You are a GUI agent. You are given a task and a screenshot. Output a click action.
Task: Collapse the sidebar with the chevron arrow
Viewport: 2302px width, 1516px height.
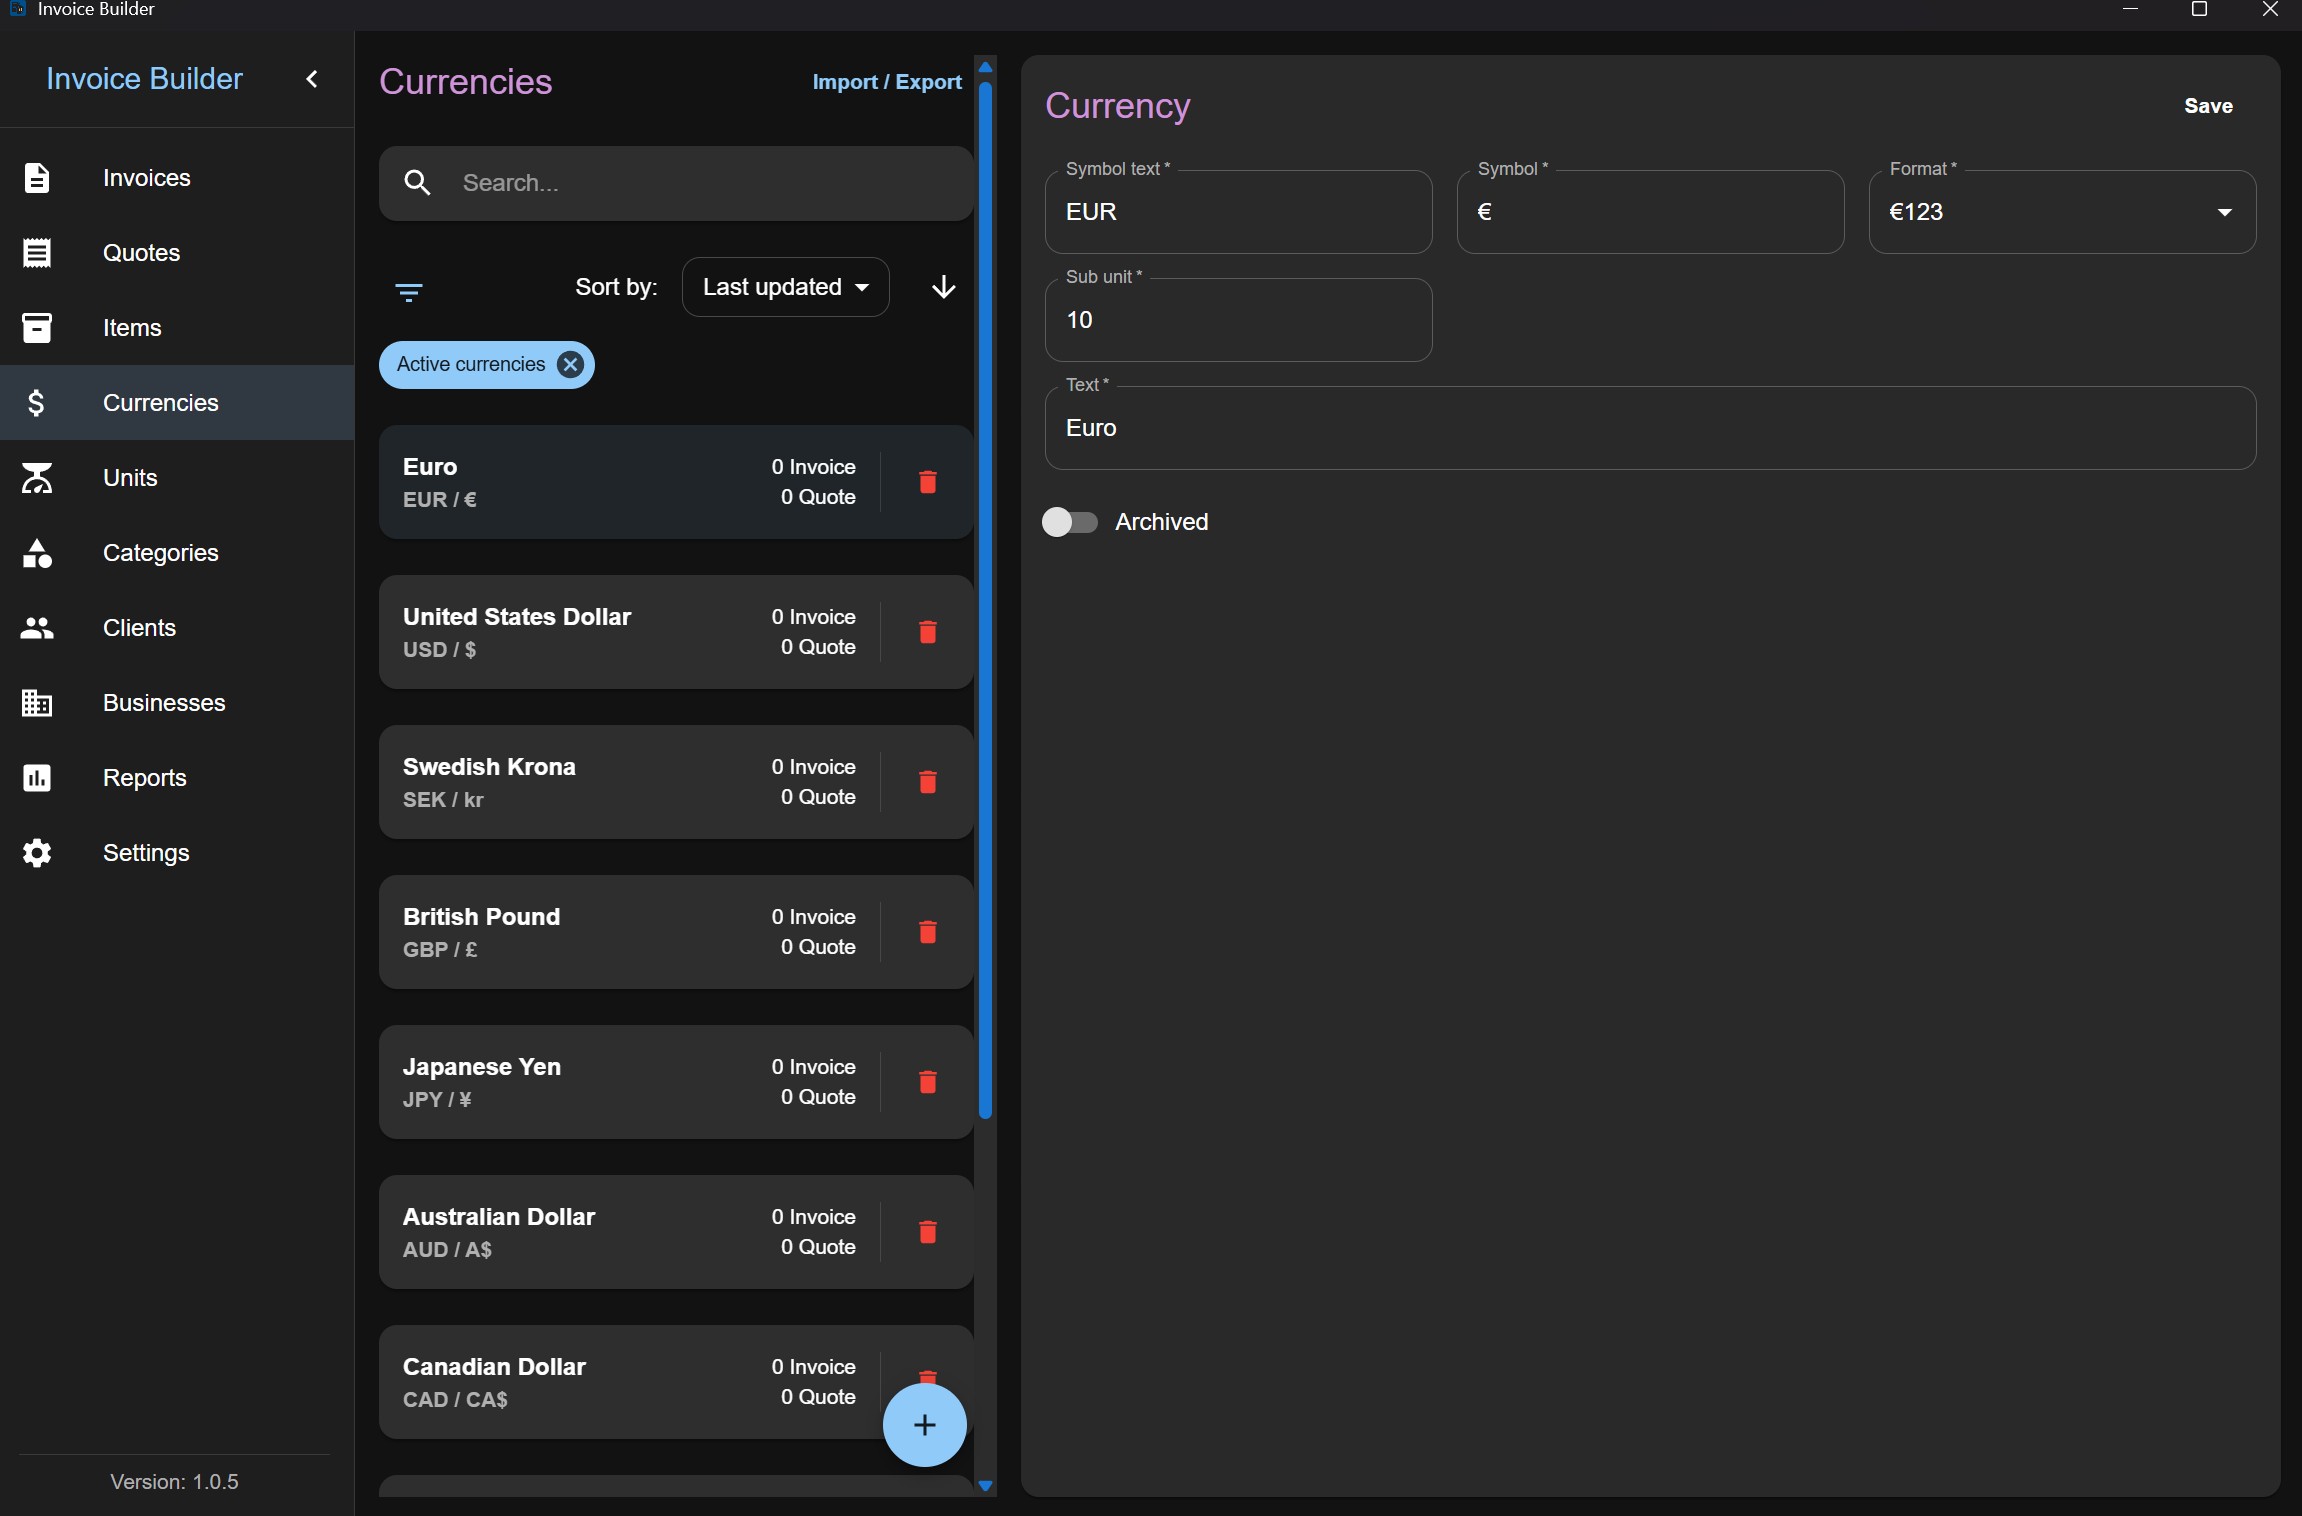312,79
